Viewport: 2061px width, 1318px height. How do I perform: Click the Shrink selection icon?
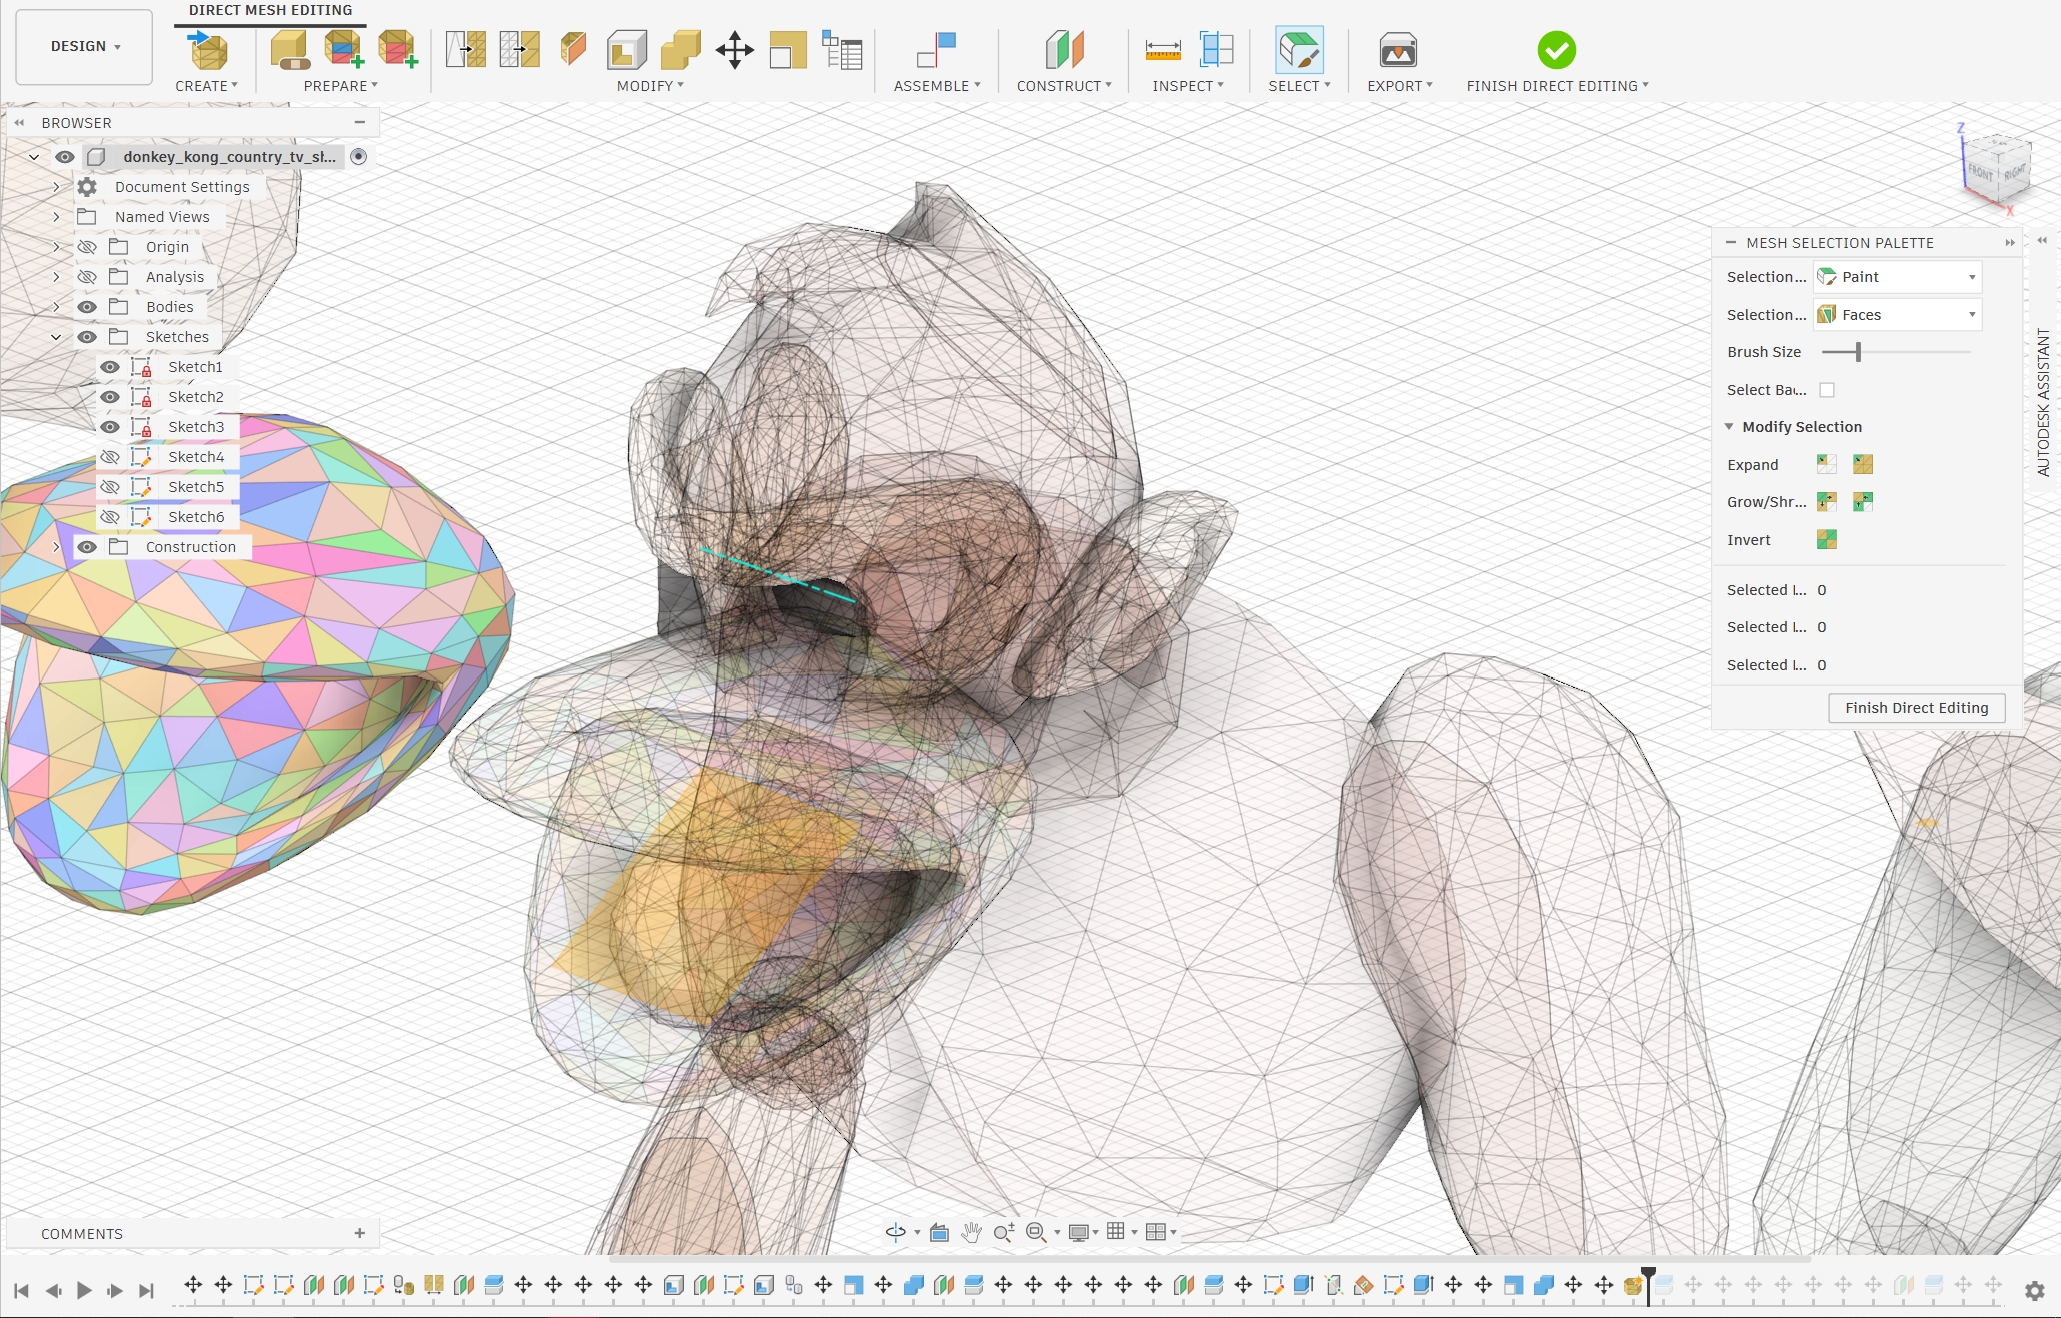(x=1862, y=501)
